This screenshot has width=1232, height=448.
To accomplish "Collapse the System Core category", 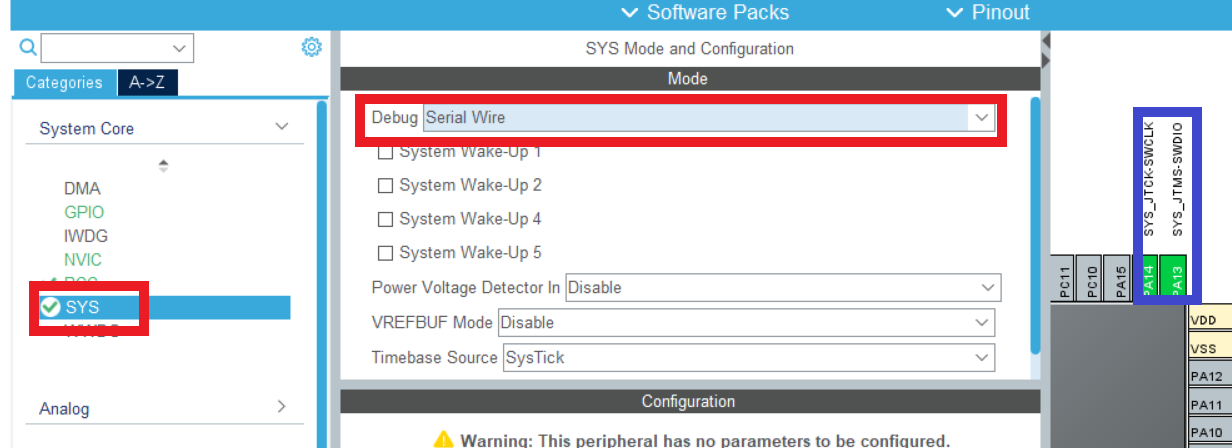I will coord(282,127).
